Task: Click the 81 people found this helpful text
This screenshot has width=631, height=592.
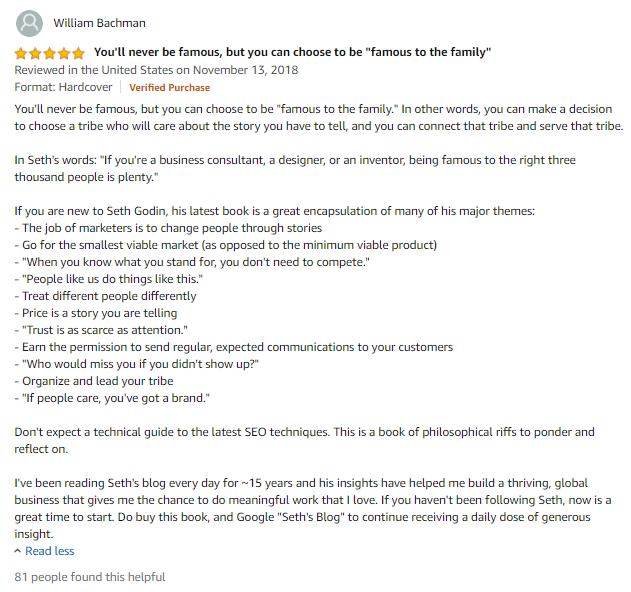Action: click(90, 577)
